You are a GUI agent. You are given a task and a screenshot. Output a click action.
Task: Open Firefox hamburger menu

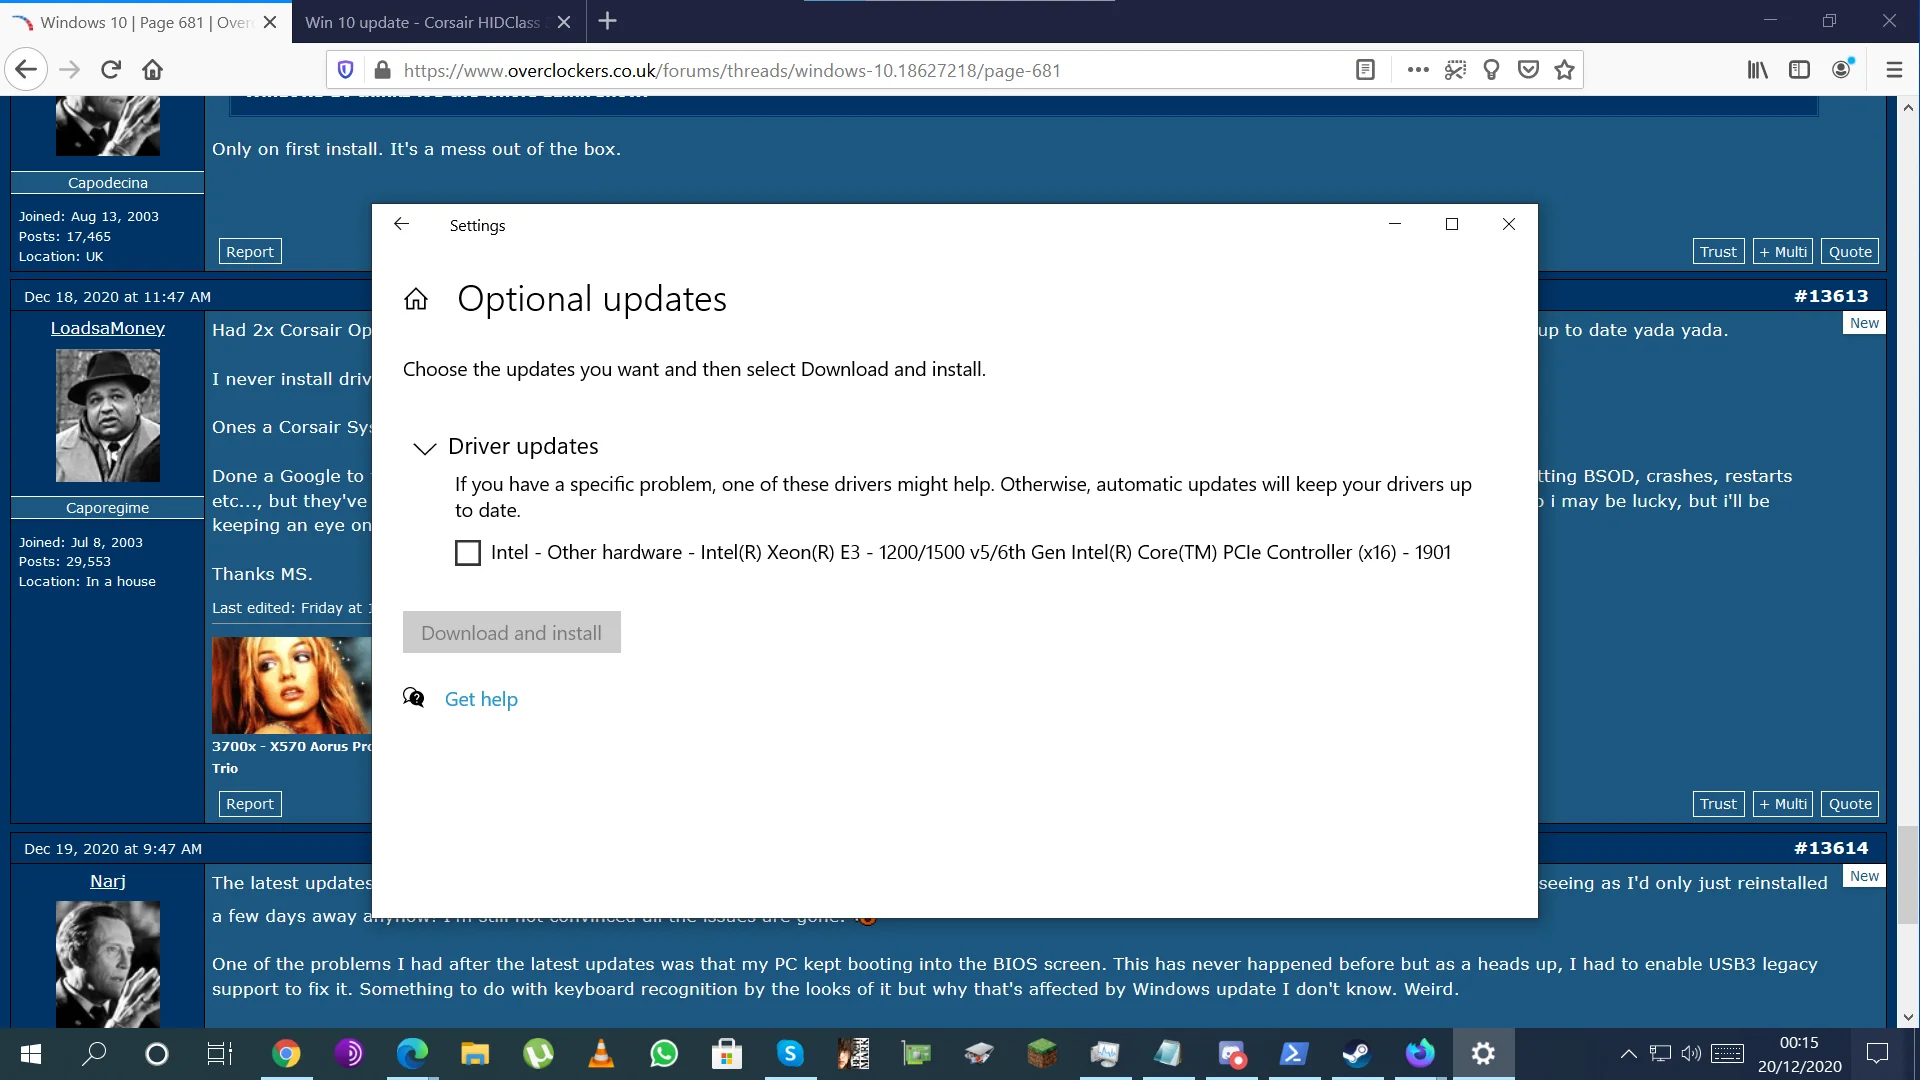[1894, 70]
